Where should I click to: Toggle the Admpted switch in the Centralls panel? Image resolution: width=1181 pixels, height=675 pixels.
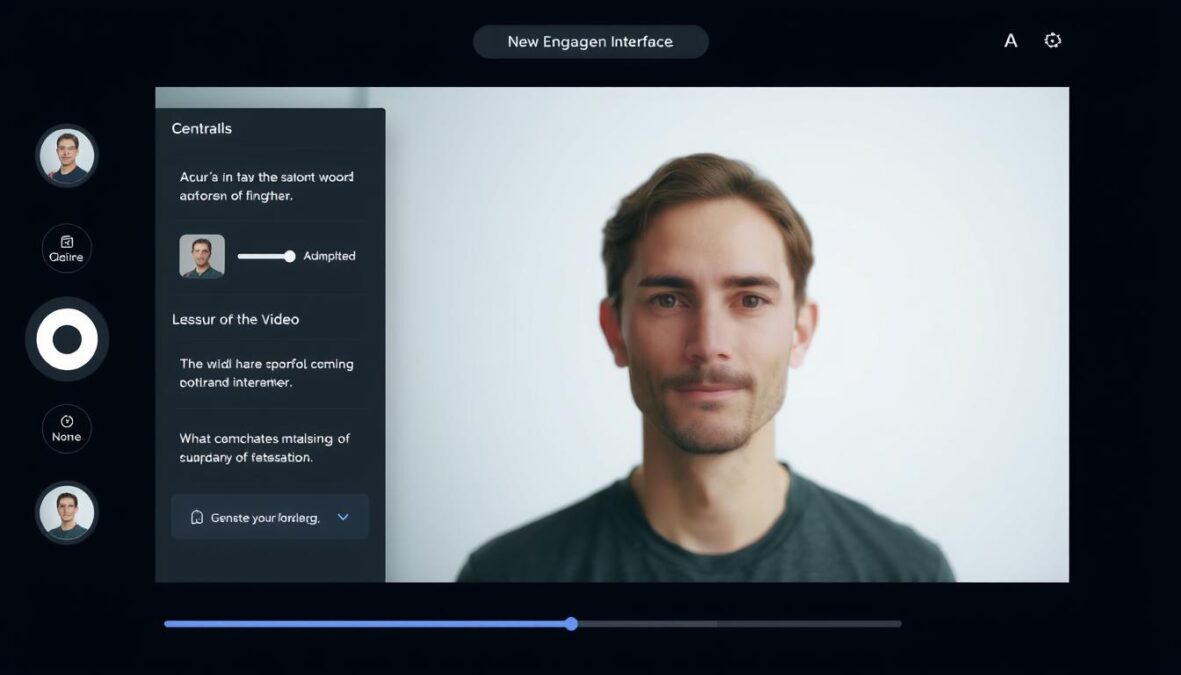[x=288, y=255]
